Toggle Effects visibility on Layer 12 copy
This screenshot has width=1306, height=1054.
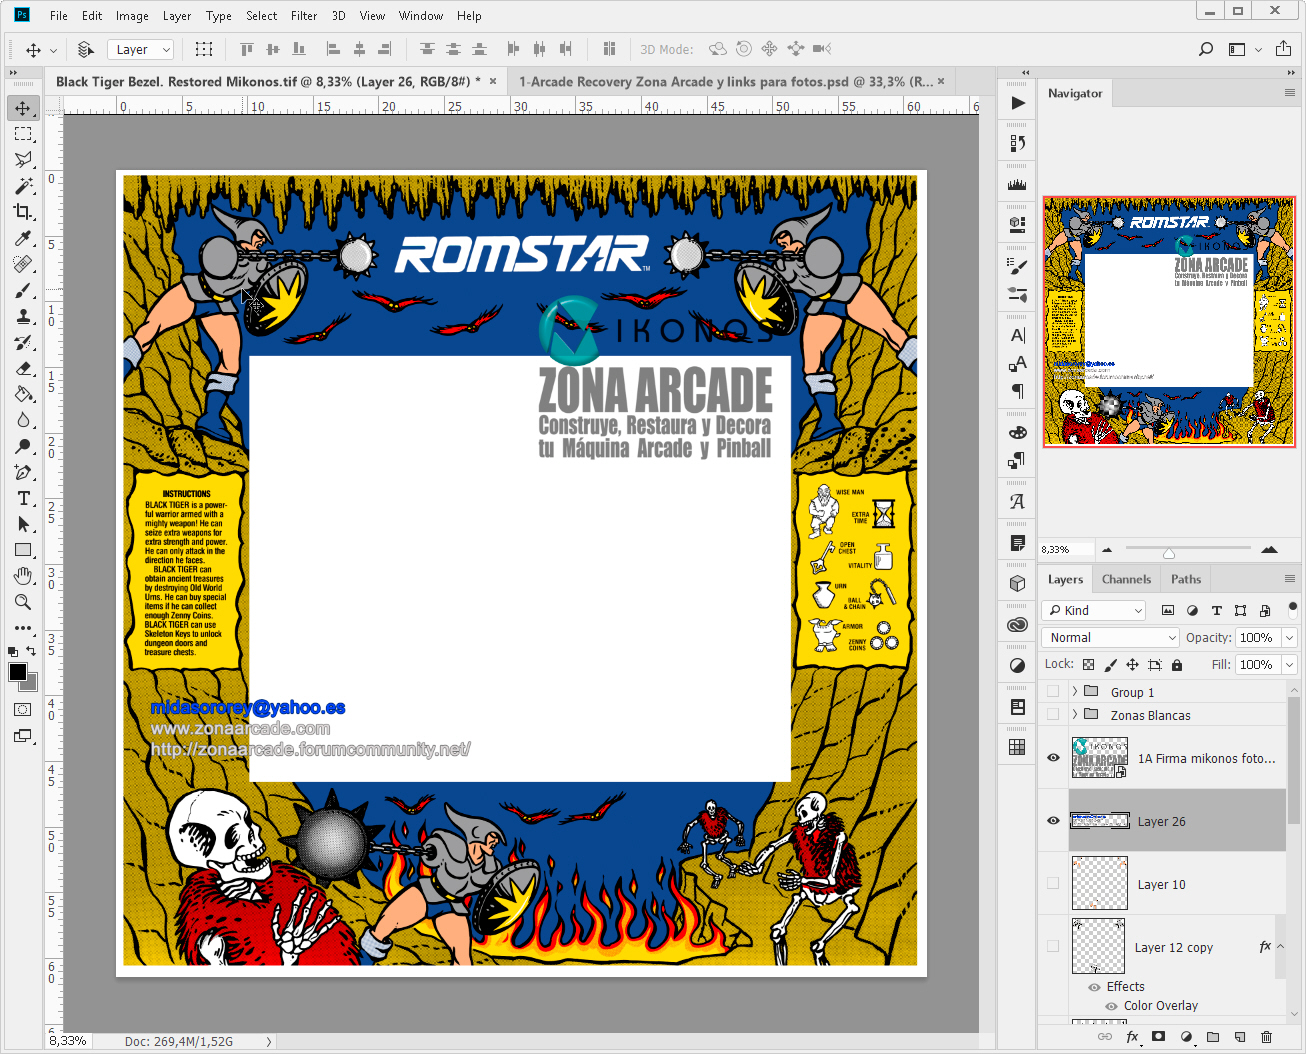point(1096,986)
